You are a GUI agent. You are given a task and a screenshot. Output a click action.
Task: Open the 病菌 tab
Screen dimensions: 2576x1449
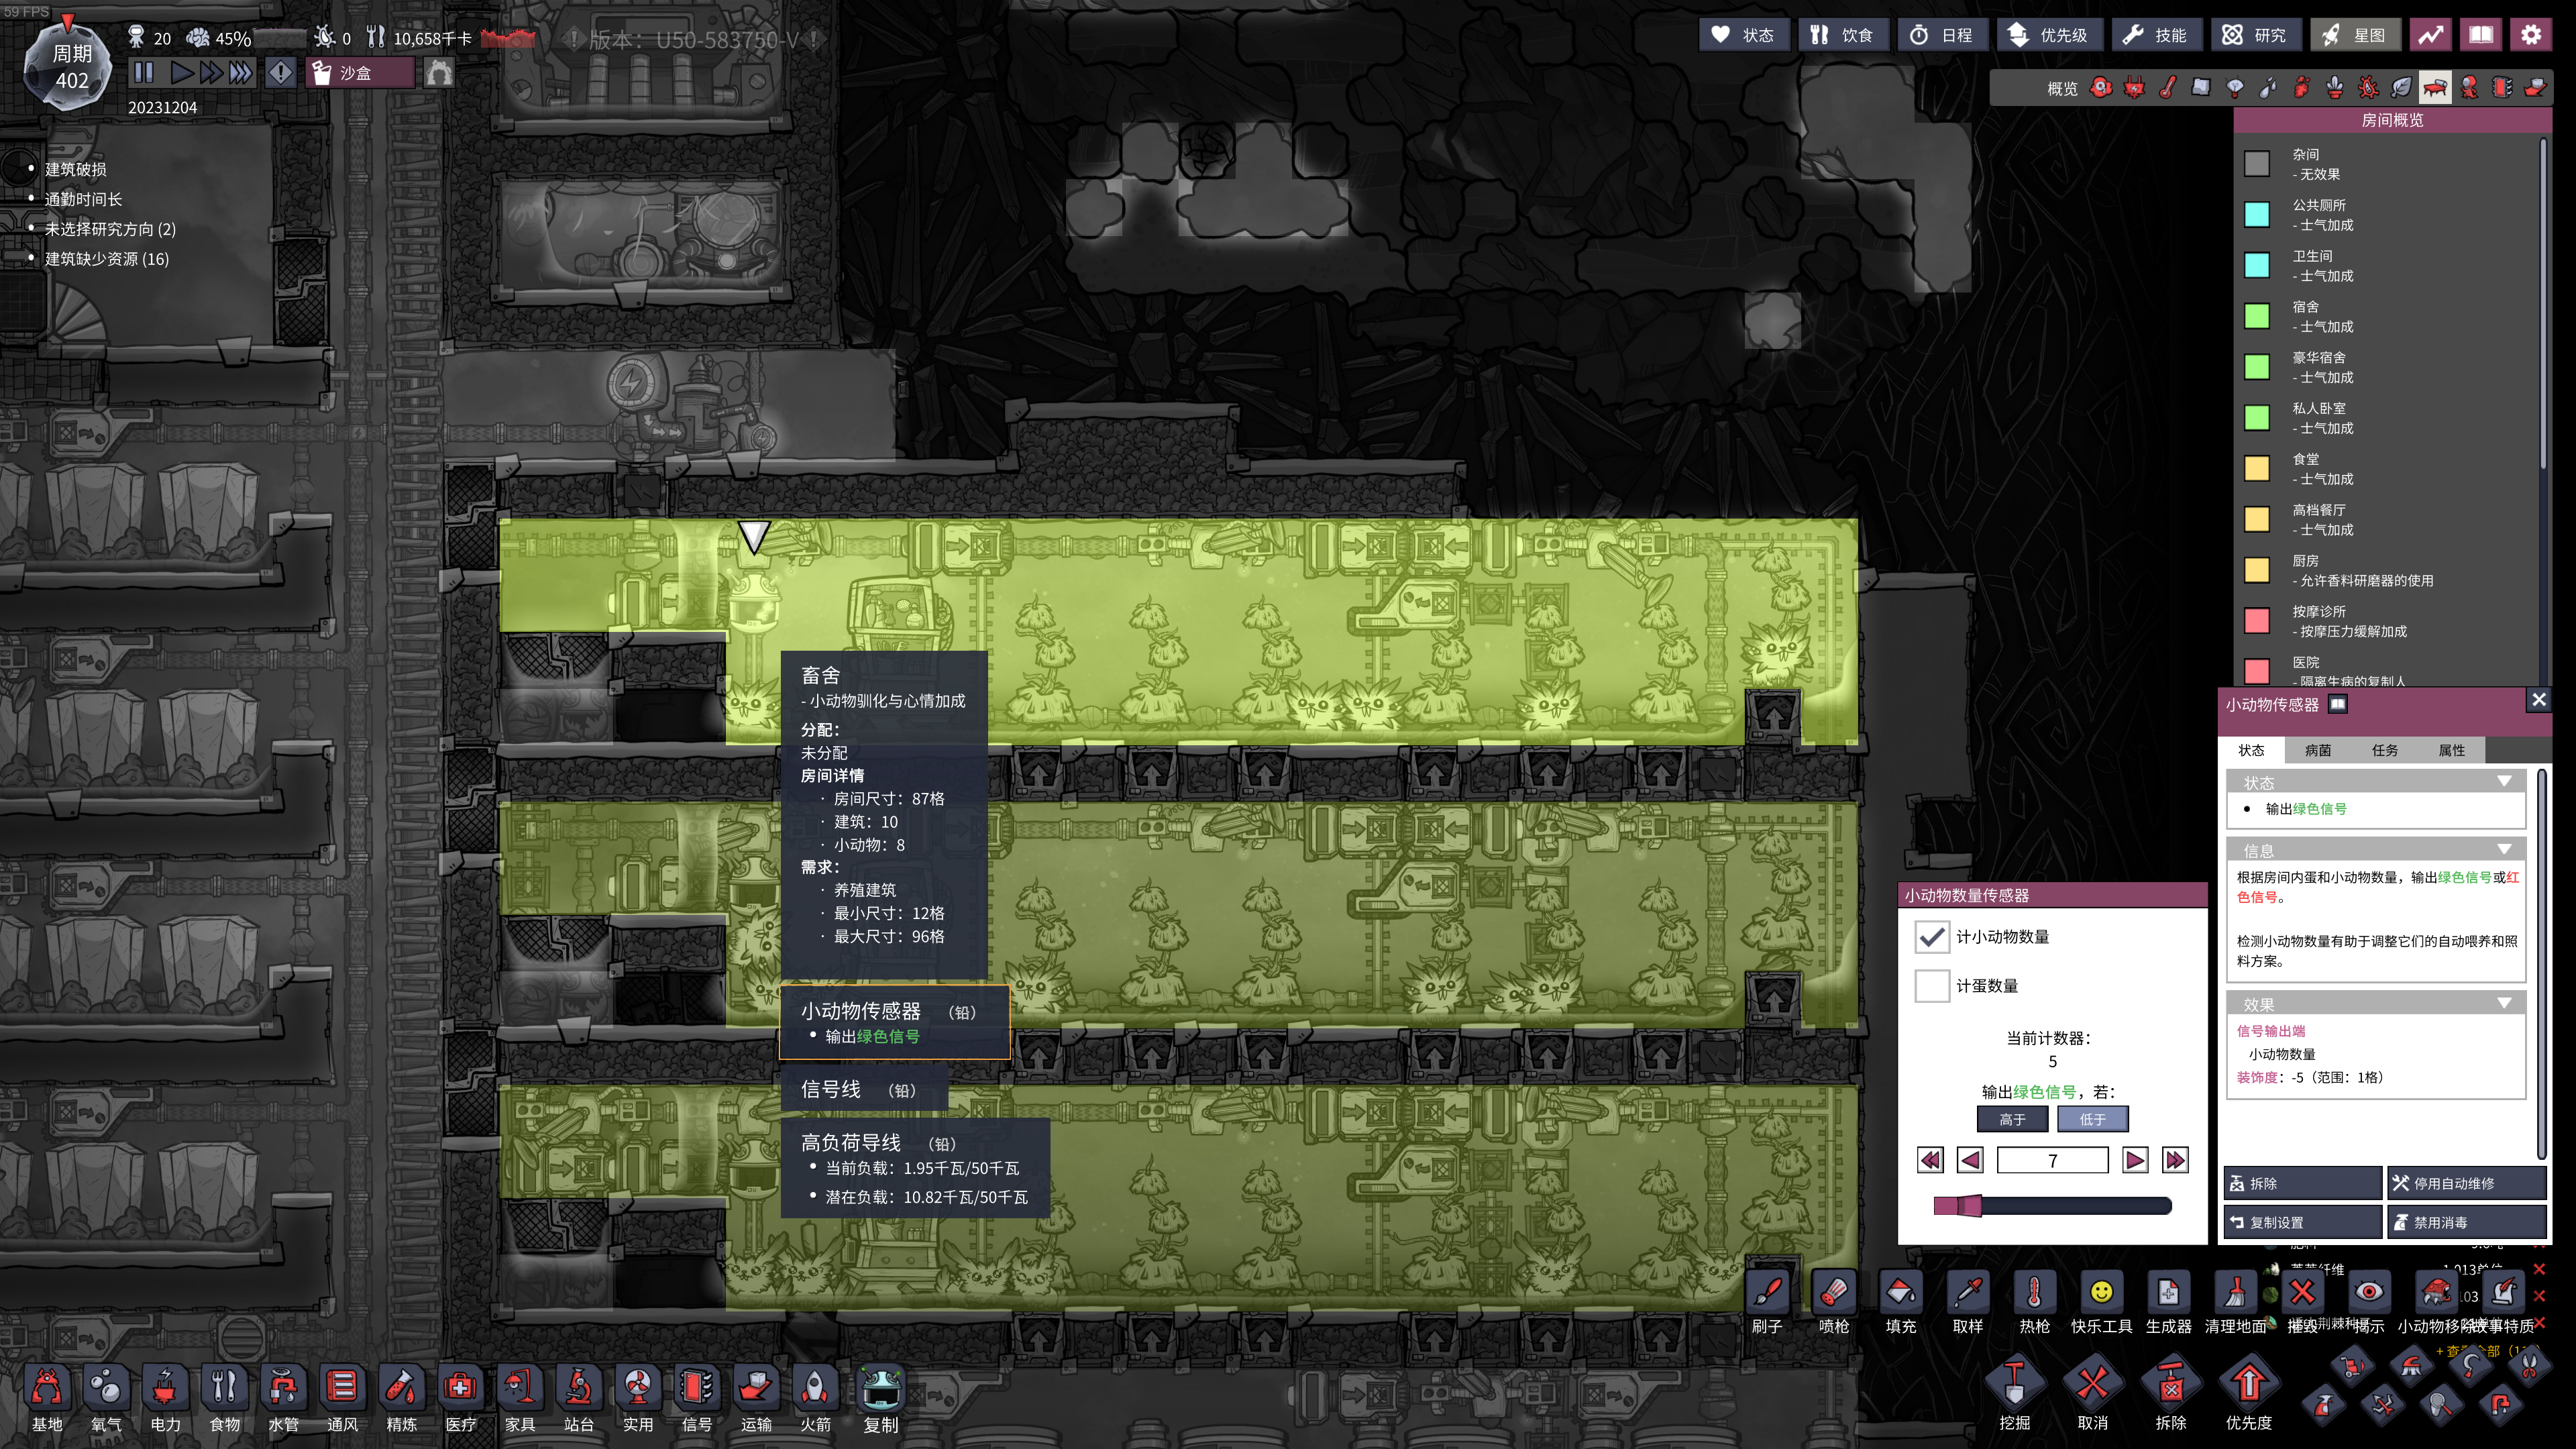pos(2318,750)
